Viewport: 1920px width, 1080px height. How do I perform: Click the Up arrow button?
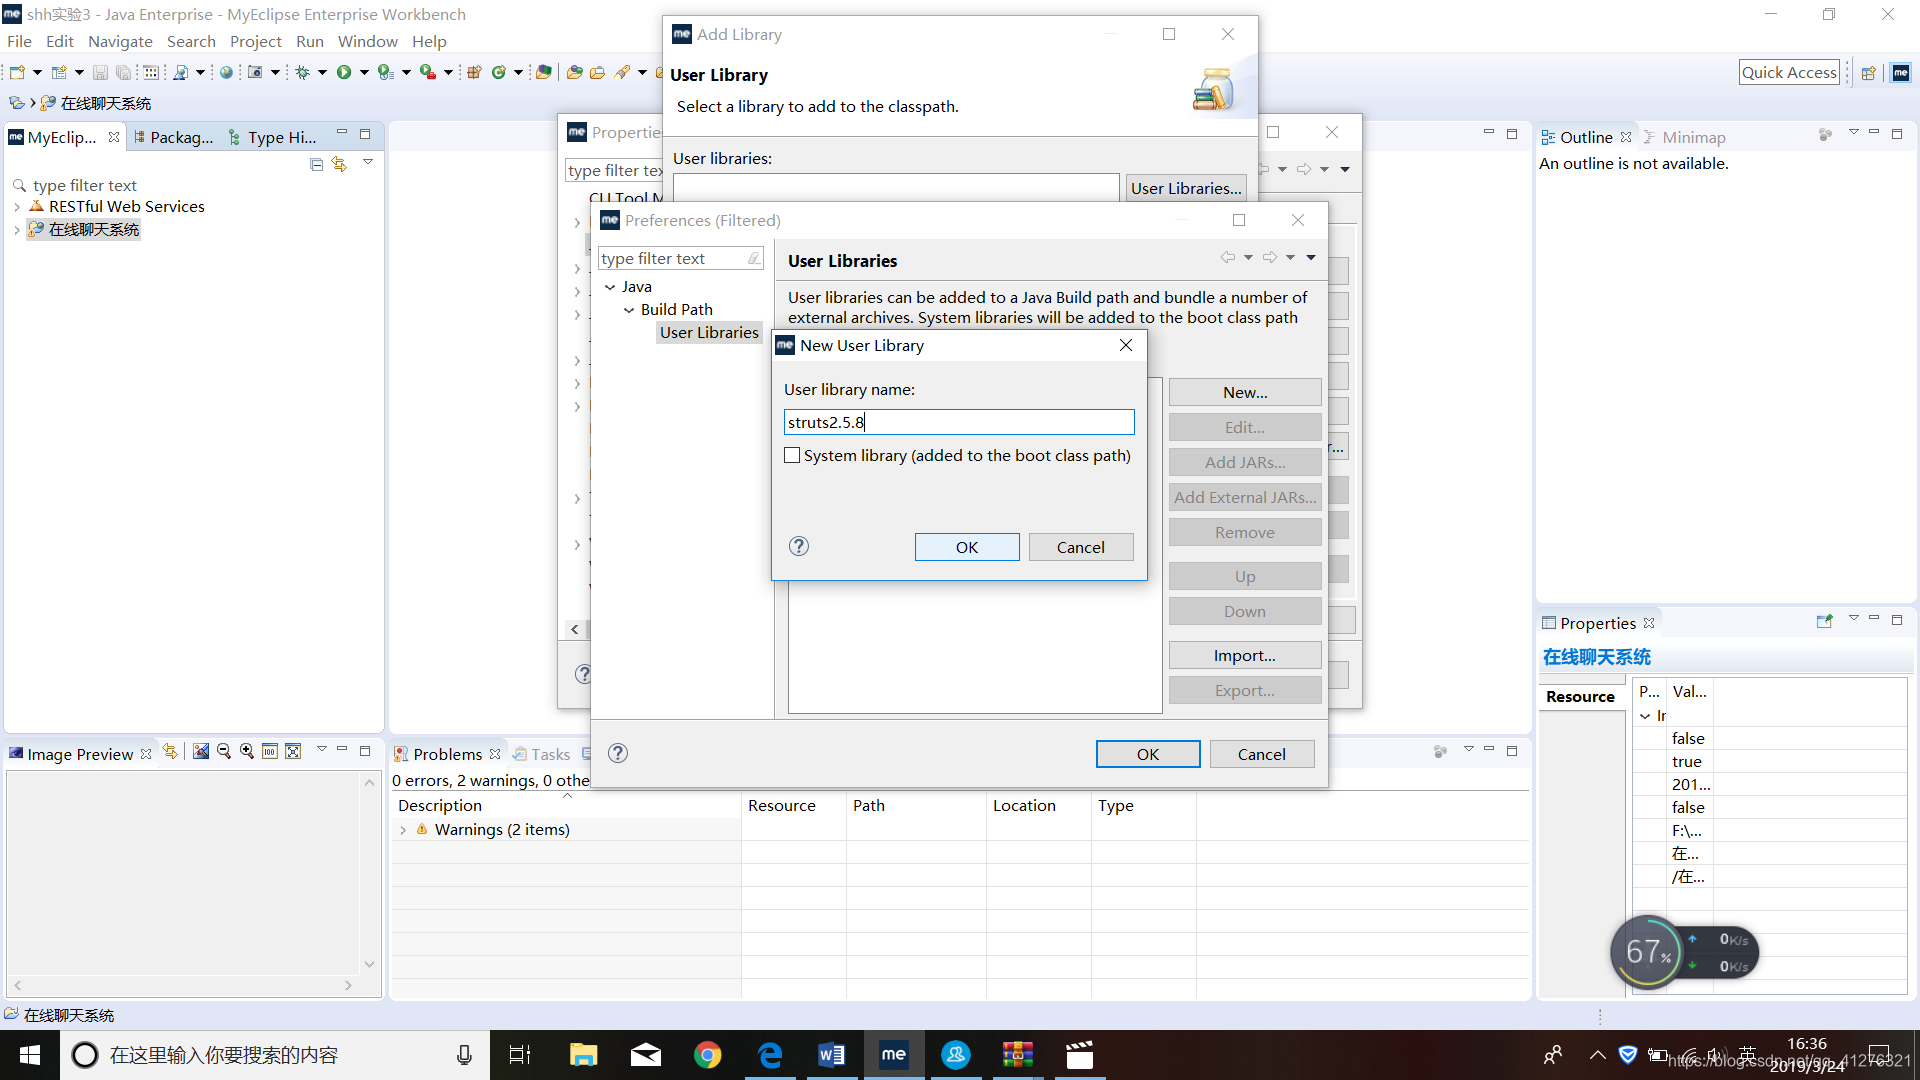click(x=1245, y=576)
